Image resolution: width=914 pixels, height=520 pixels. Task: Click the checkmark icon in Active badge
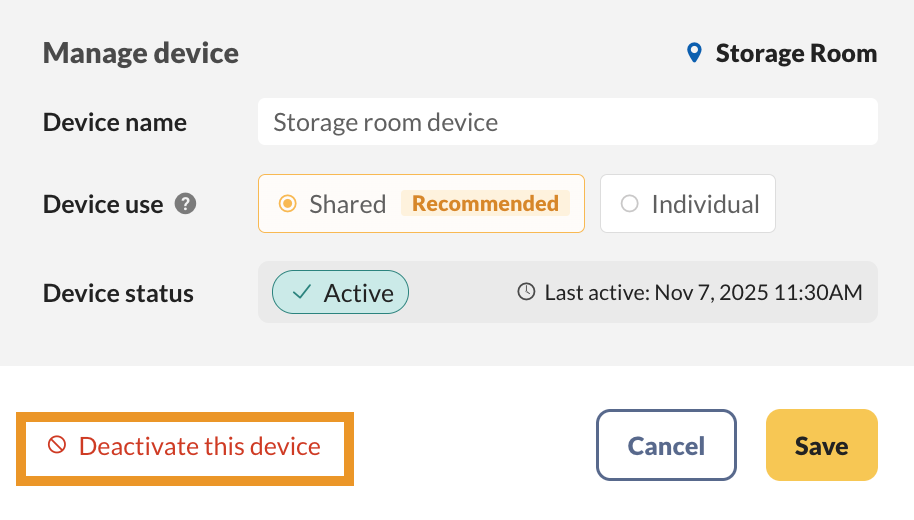tap(301, 292)
